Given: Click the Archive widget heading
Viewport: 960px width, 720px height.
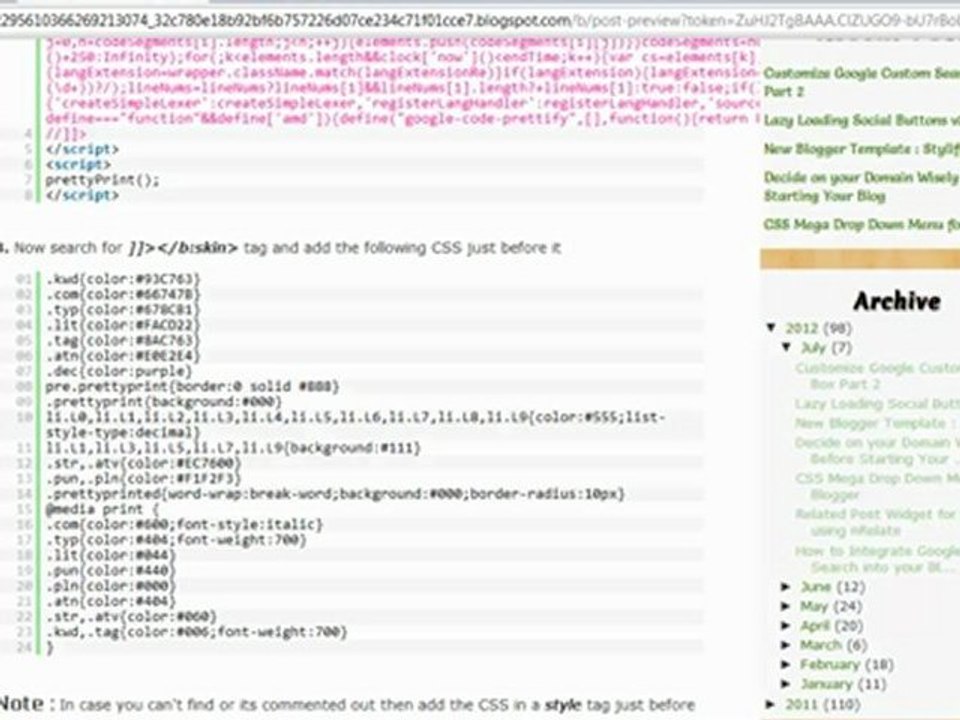Looking at the screenshot, I should pos(897,301).
